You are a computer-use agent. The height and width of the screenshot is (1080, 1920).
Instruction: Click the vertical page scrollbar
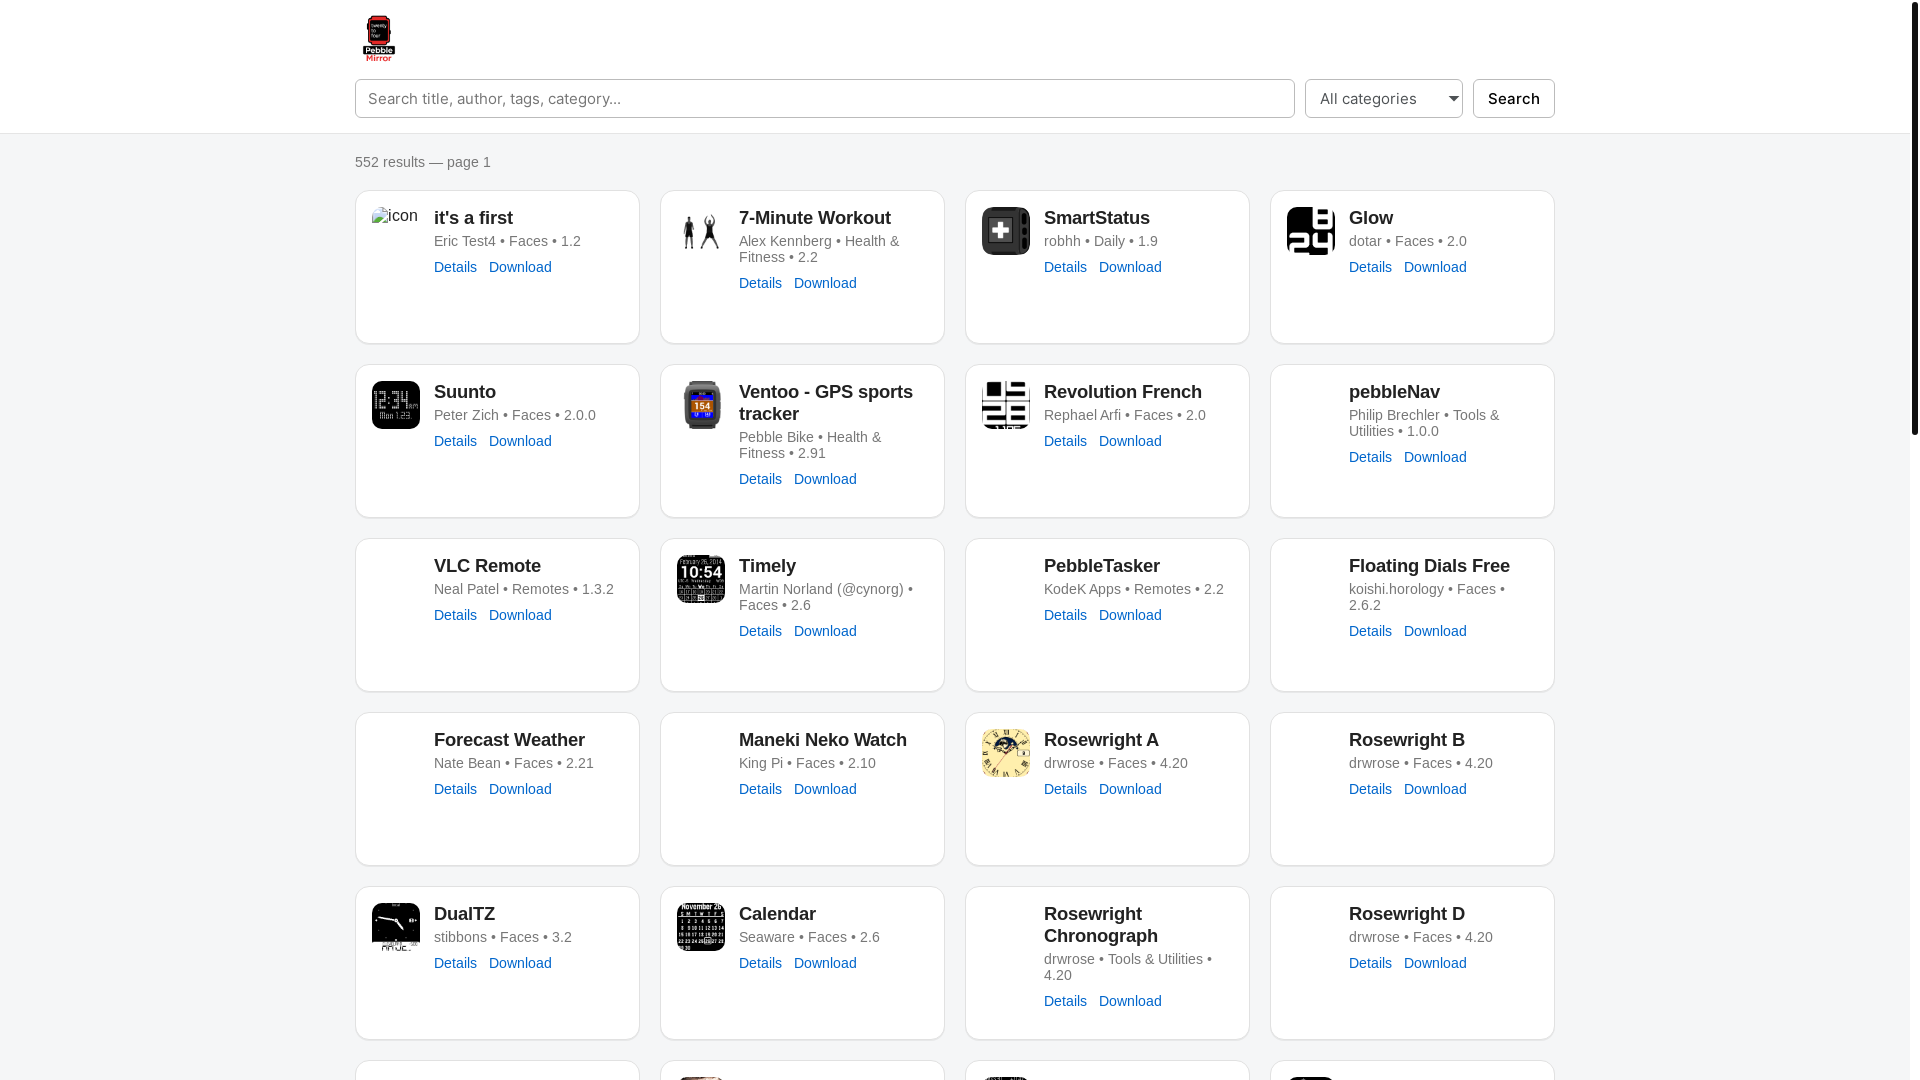click(x=1914, y=218)
